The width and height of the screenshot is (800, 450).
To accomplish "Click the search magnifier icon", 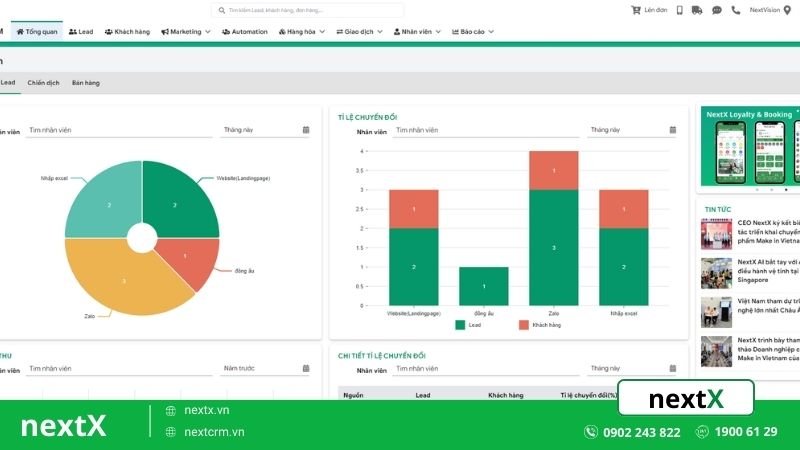I will pos(221,10).
